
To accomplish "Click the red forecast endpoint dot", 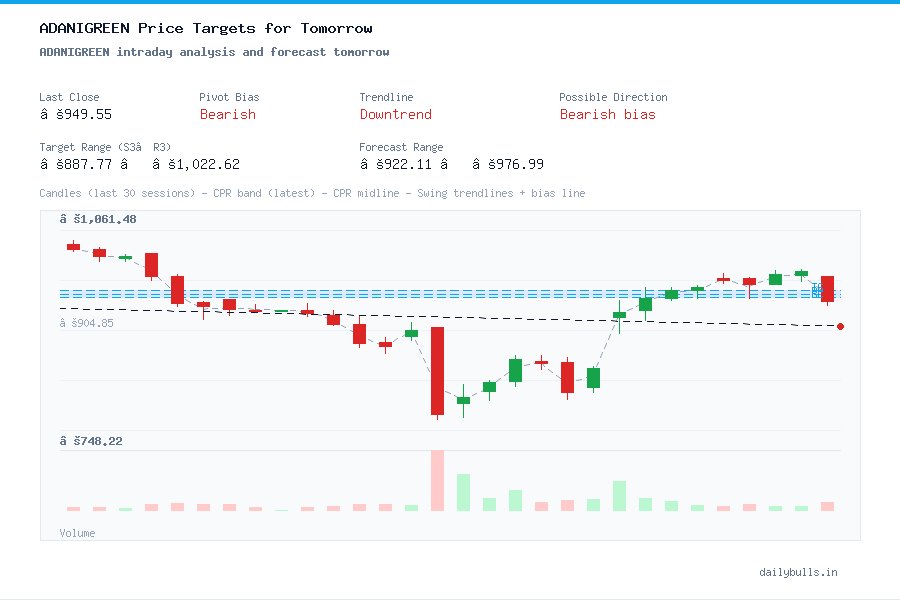I will (840, 326).
